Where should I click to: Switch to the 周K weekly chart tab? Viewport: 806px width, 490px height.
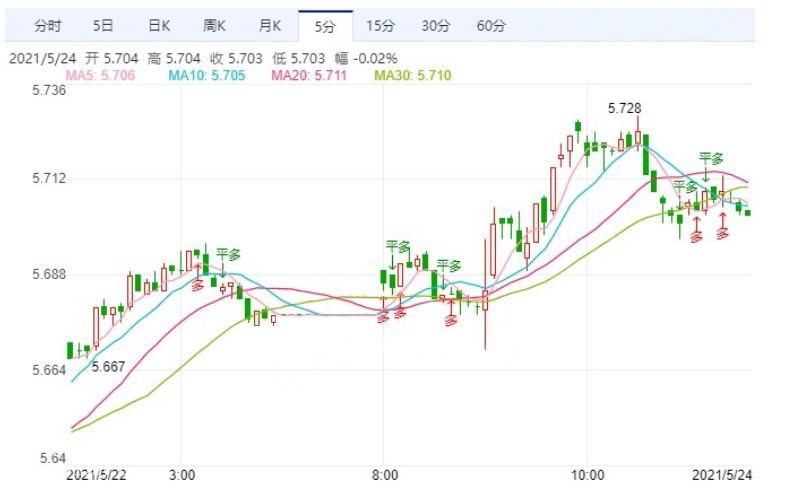[214, 25]
